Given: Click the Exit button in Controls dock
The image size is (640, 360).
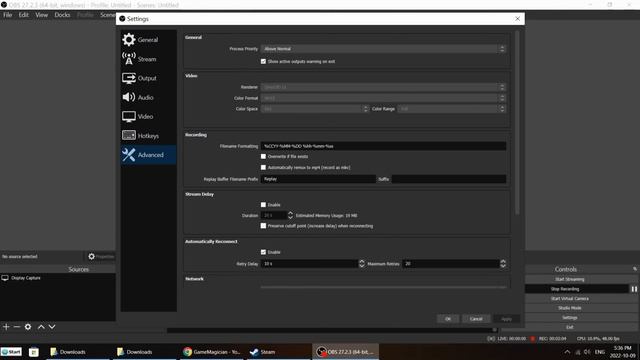Looking at the screenshot, I should click(x=570, y=327).
